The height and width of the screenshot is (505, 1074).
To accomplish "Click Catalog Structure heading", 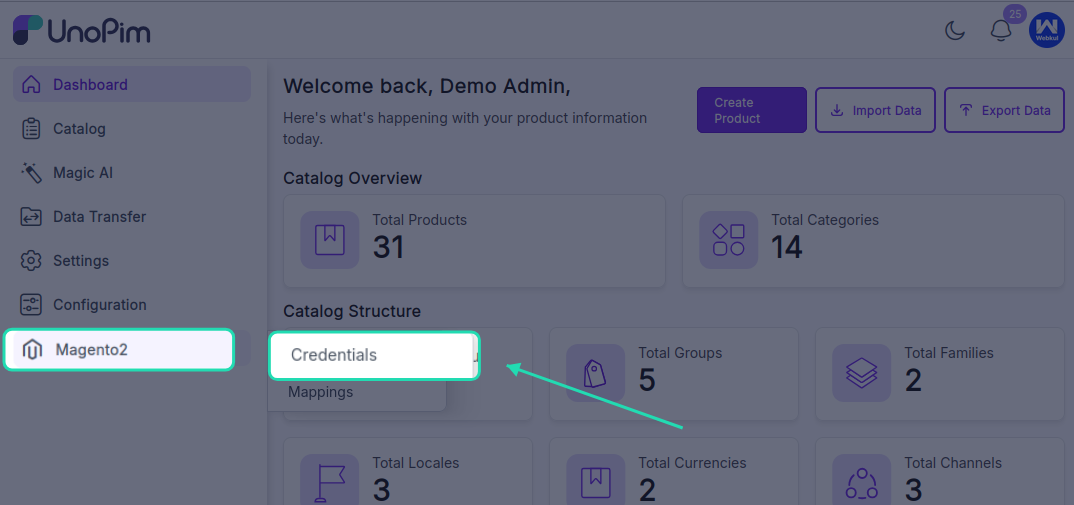I will coord(352,311).
